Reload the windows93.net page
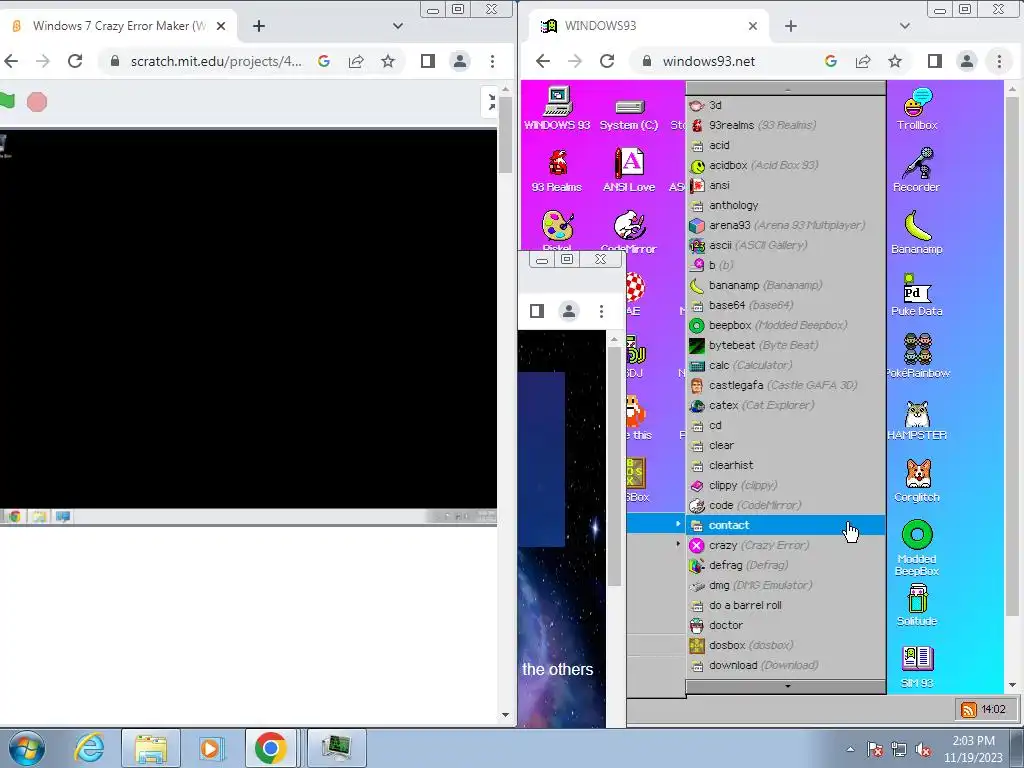1024x768 pixels. (x=607, y=61)
